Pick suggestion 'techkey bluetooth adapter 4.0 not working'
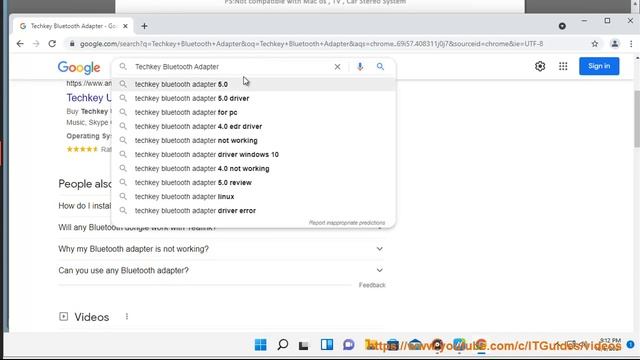The width and height of the screenshot is (640, 360). pyautogui.click(x=253, y=169)
